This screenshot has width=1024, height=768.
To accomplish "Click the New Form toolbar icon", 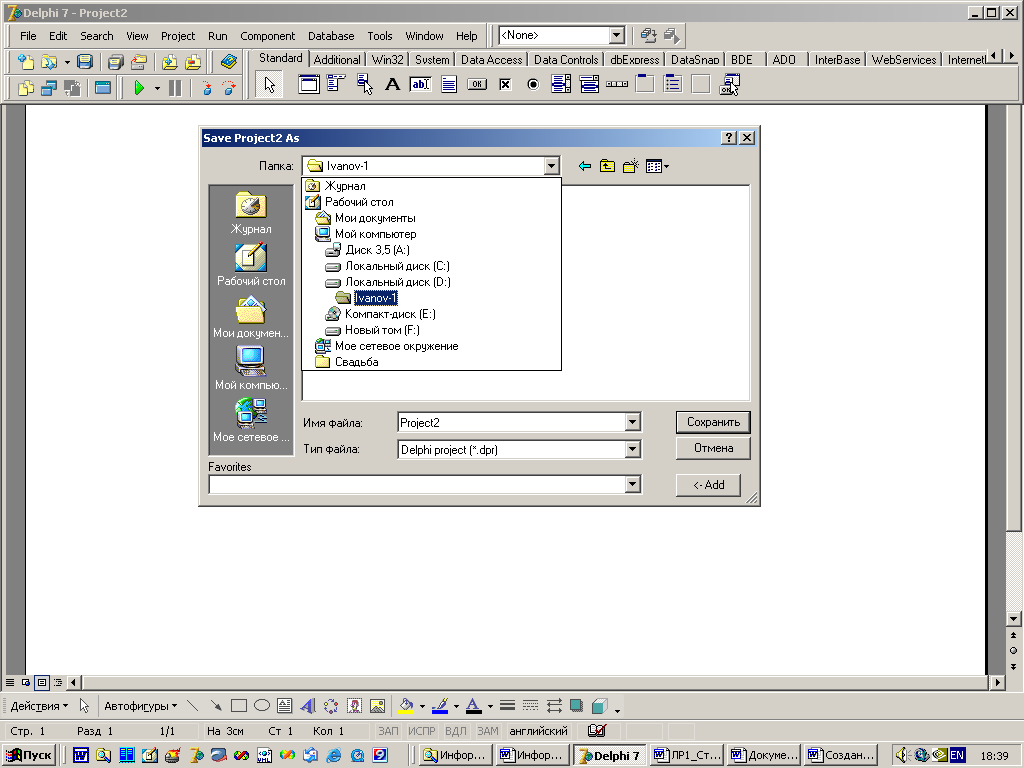I will [103, 88].
